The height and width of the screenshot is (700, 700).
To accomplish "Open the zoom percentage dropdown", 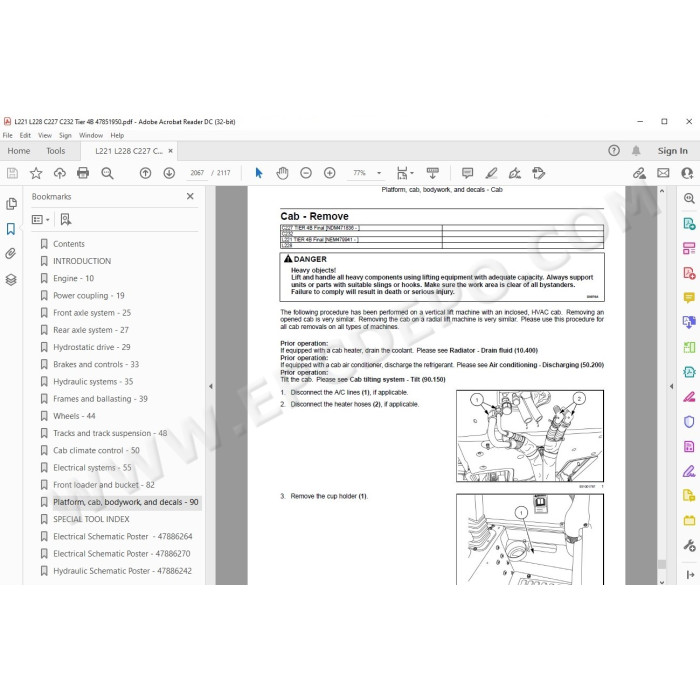I will point(379,173).
